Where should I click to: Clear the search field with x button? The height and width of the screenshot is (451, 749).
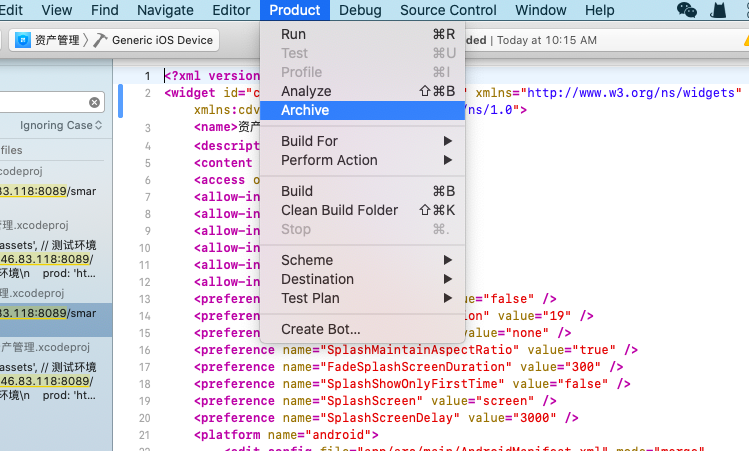click(95, 102)
